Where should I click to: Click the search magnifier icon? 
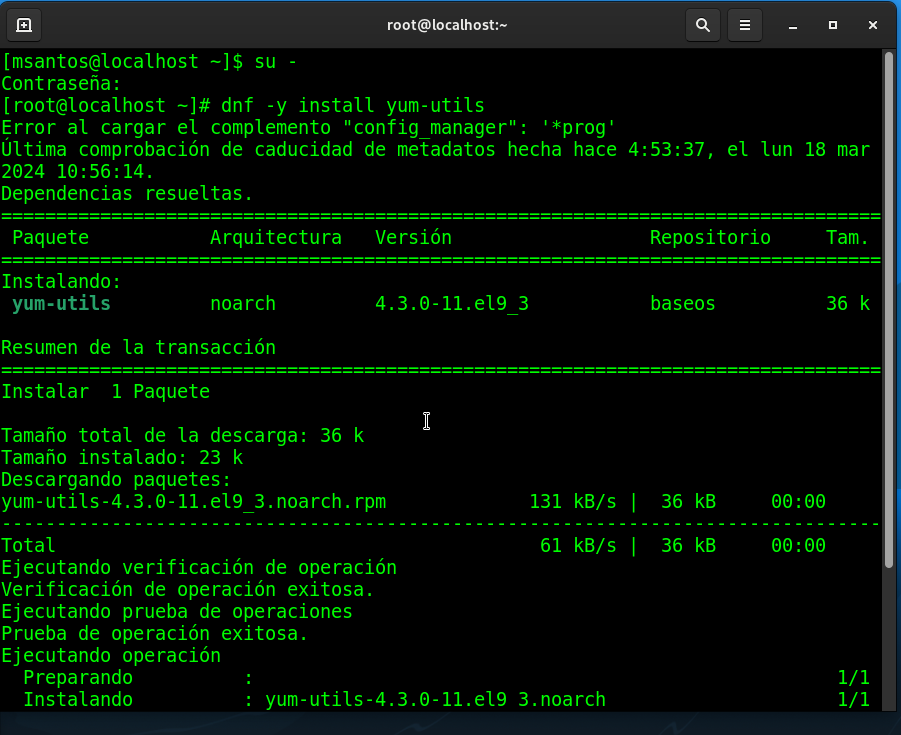pos(703,25)
